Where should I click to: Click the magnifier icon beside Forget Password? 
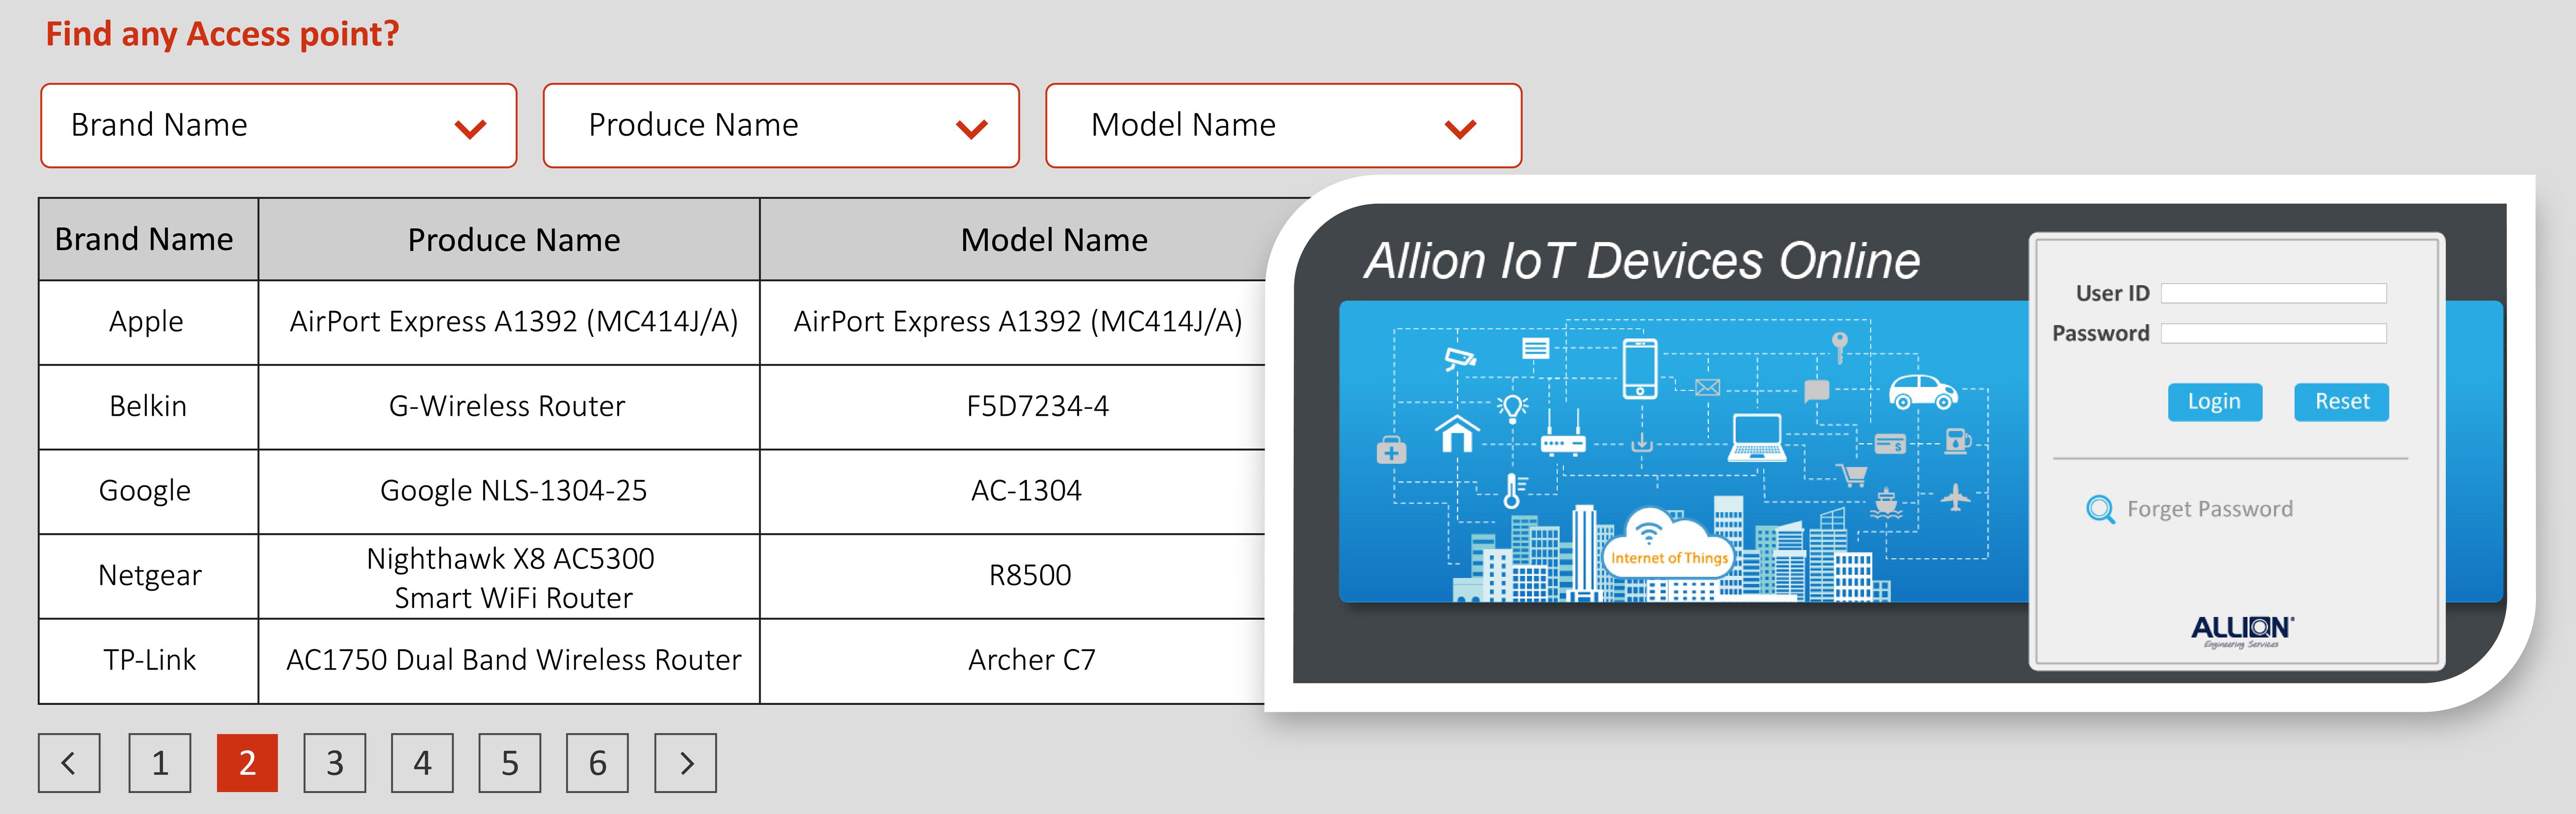2100,510
